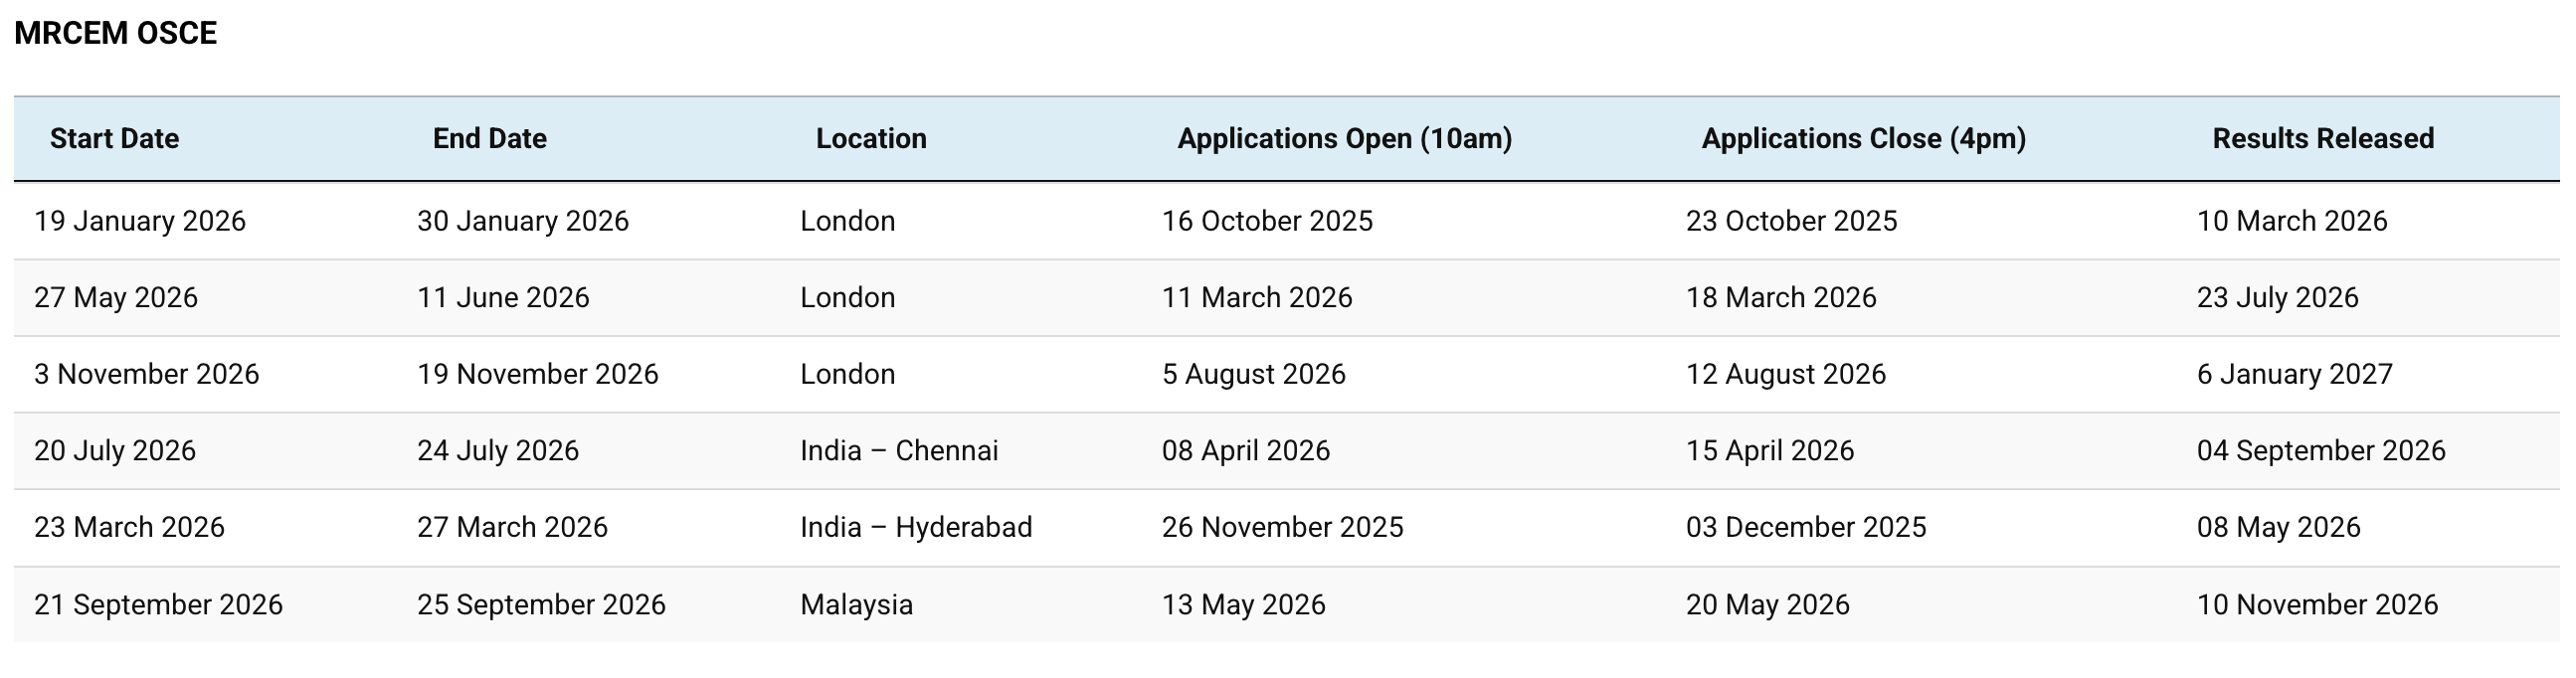Screen dimensions: 2576x678
Task: Click the India – Chennai location cell
Action: pyautogui.click(x=898, y=450)
